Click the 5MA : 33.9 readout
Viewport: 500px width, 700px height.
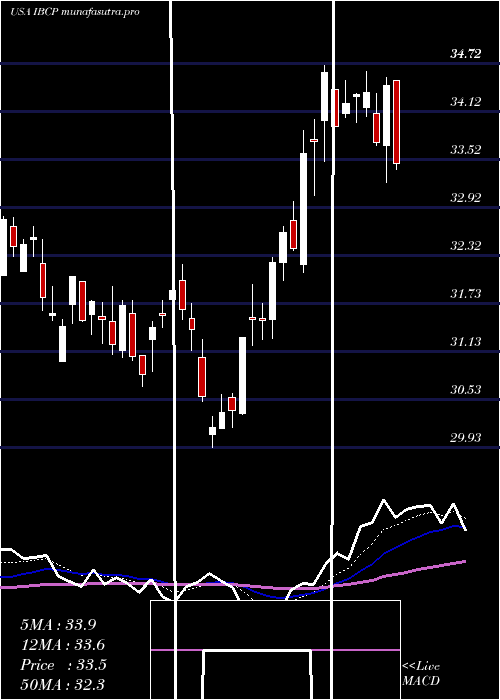click(58, 625)
